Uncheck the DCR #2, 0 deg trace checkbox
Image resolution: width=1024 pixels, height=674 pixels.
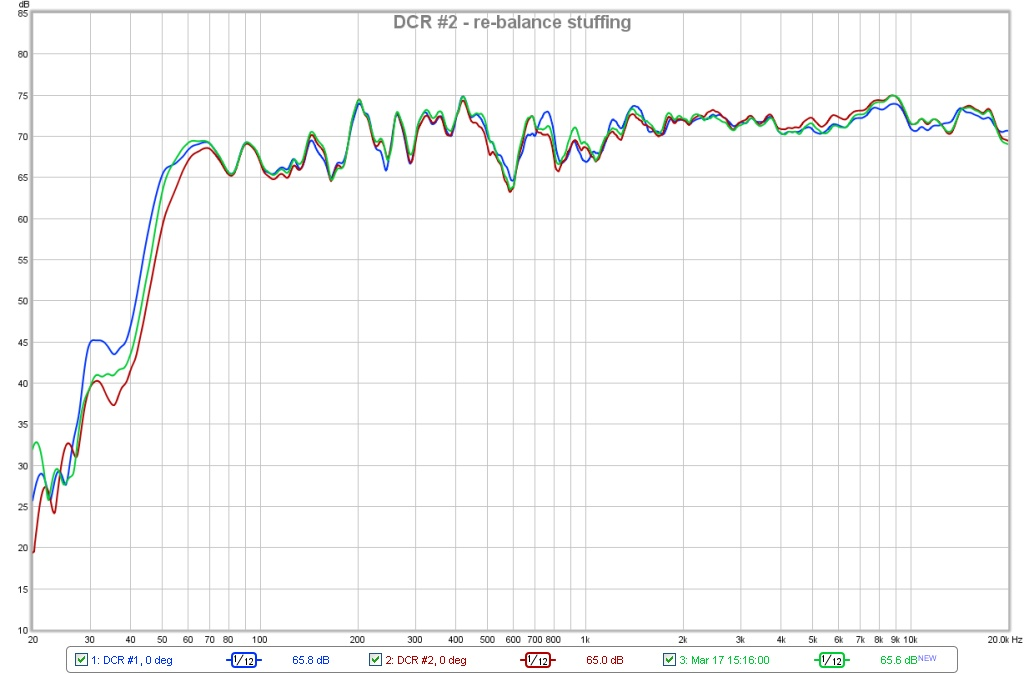[375, 660]
